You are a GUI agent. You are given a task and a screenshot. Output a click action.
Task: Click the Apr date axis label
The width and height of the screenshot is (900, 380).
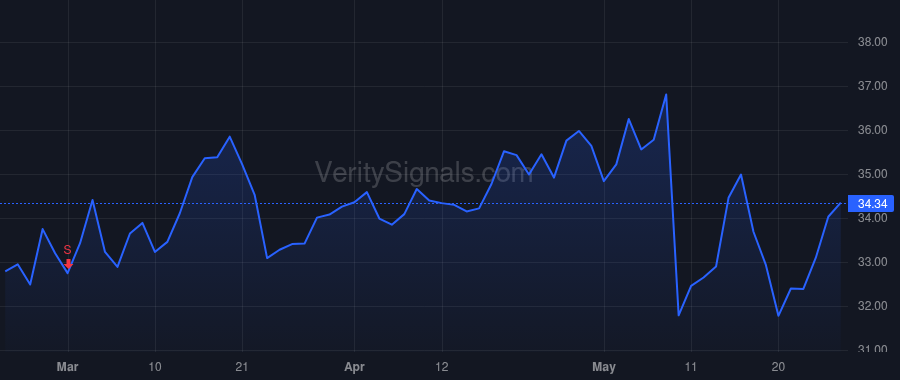click(354, 367)
